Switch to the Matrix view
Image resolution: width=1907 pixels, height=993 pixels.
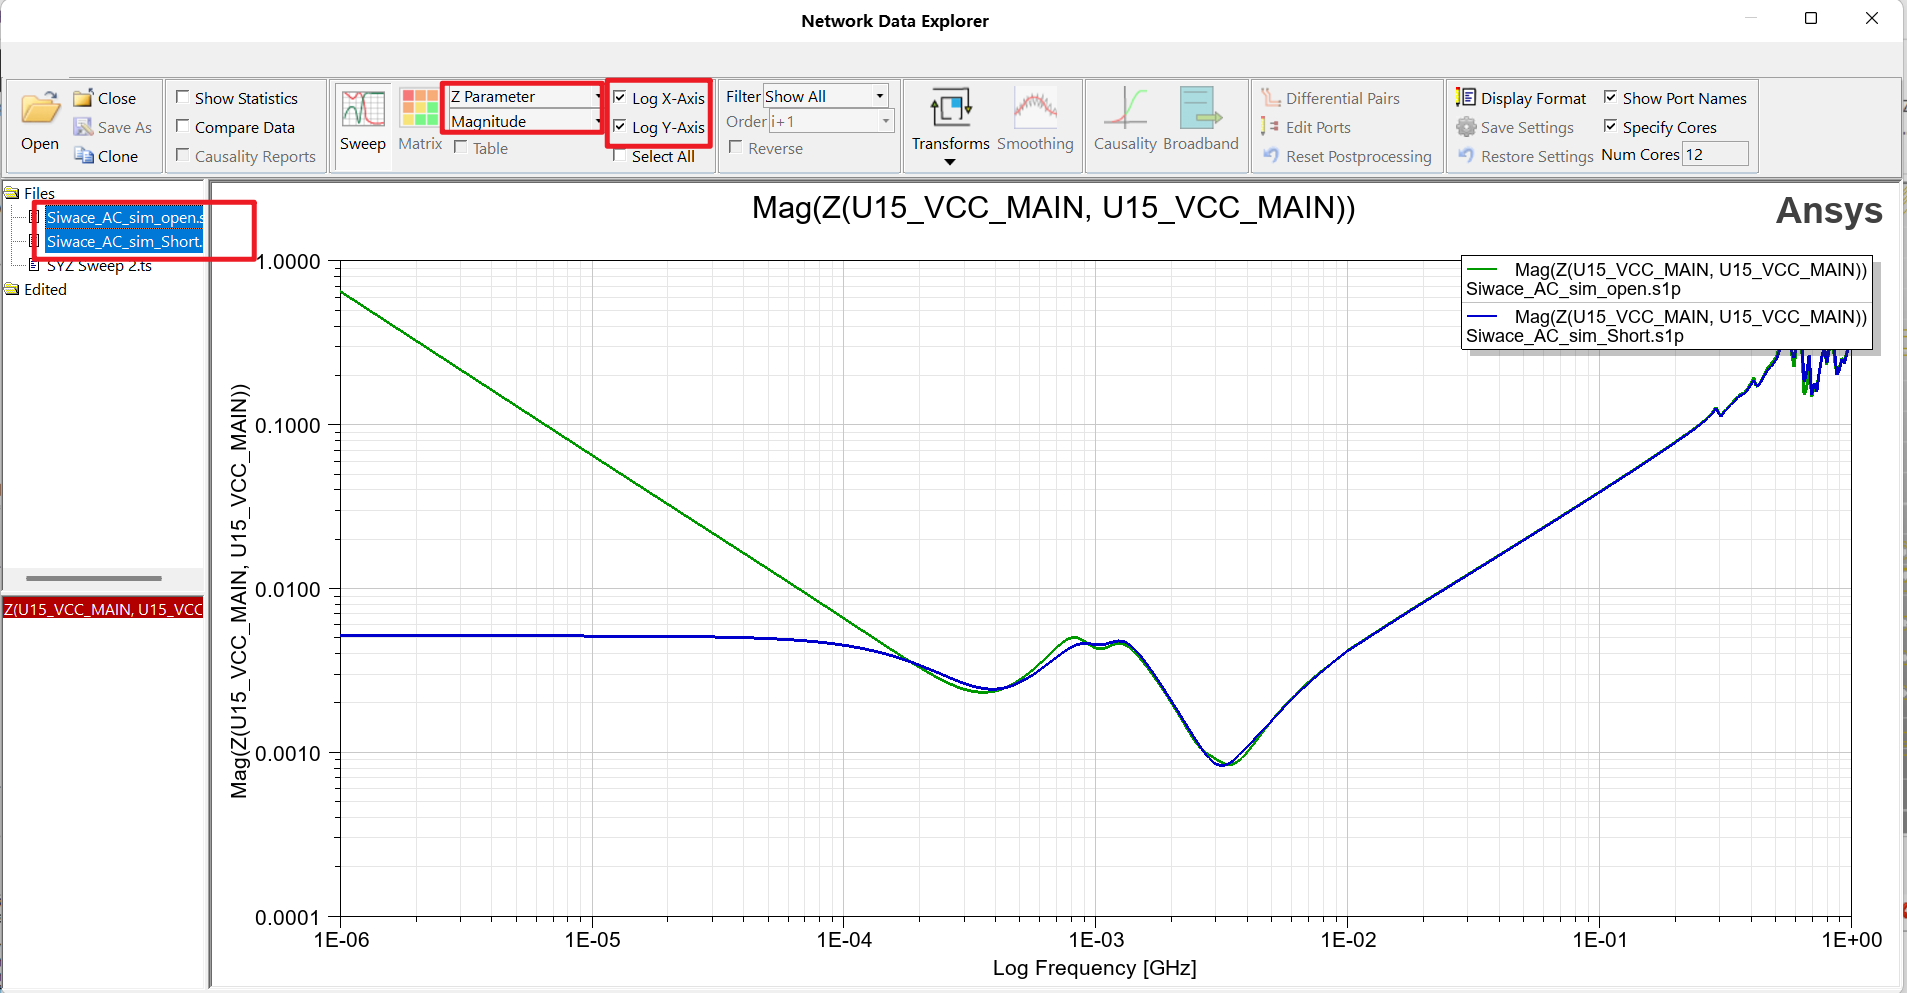point(420,120)
